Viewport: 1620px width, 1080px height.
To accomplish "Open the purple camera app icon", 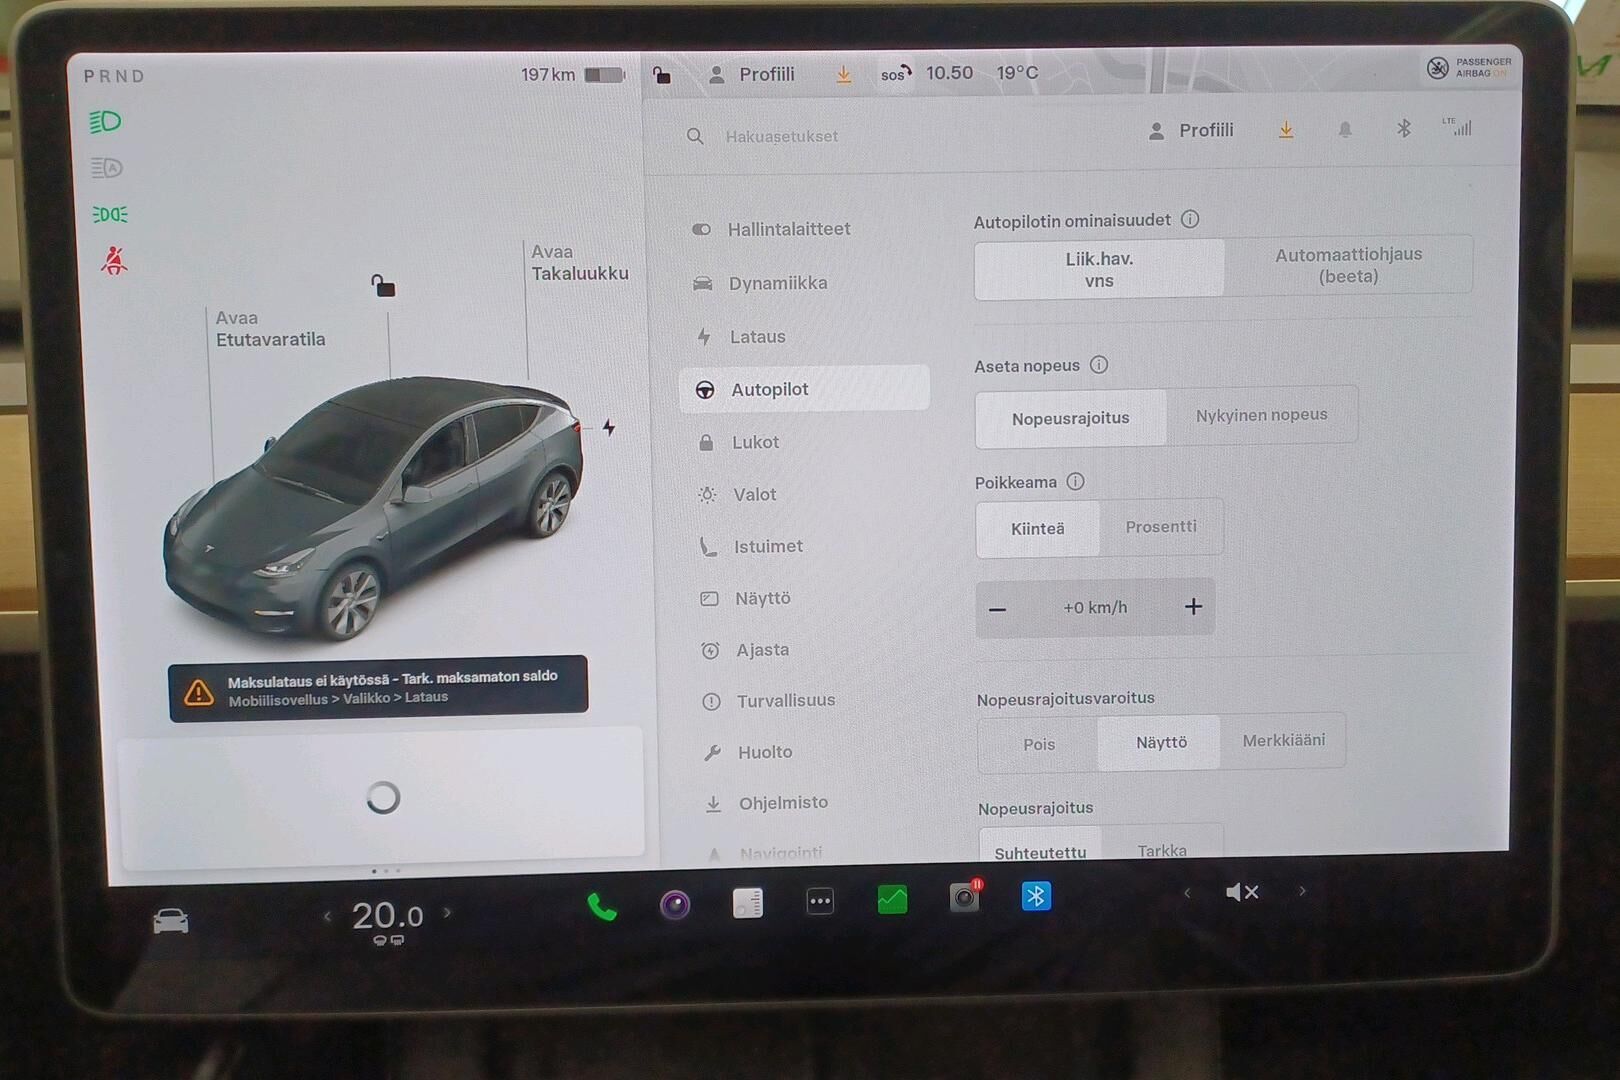I will (x=675, y=905).
